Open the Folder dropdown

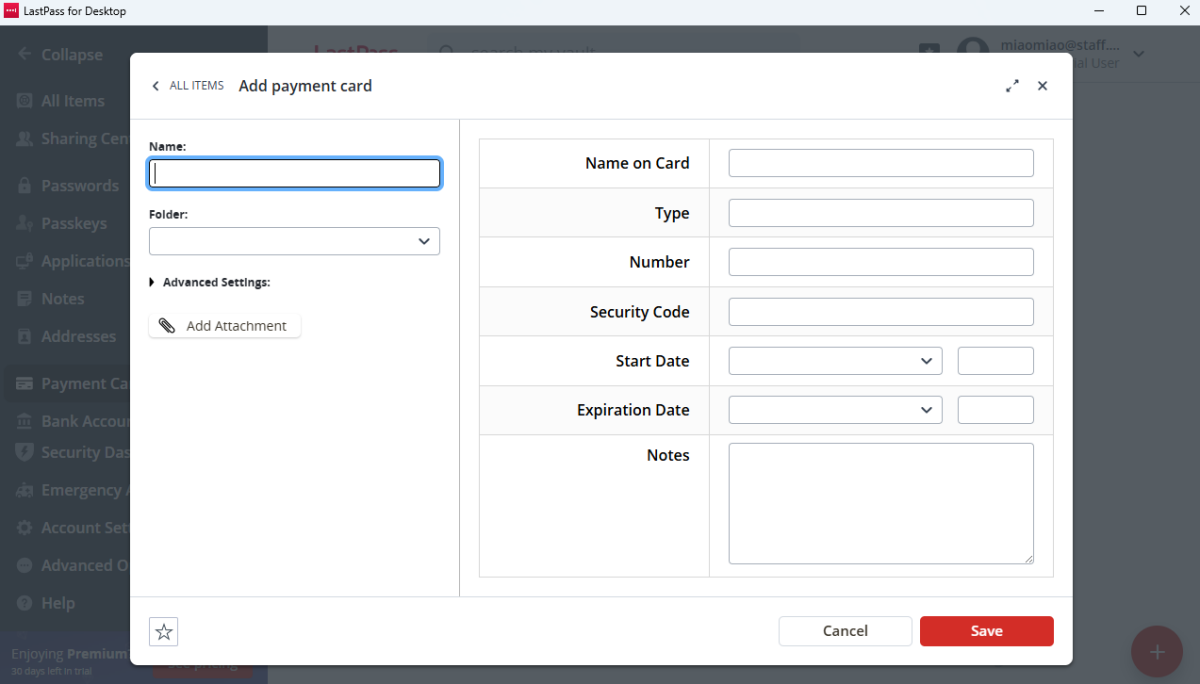294,241
